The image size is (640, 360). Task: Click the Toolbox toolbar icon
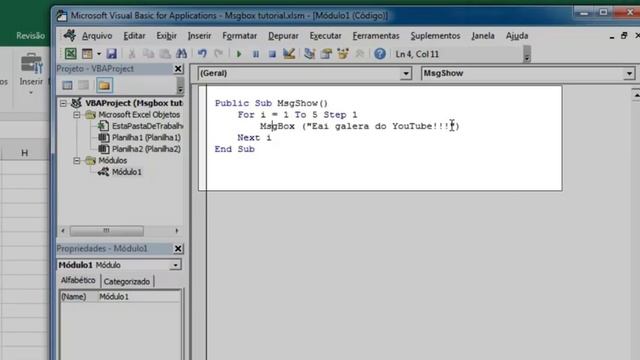tap(360, 53)
